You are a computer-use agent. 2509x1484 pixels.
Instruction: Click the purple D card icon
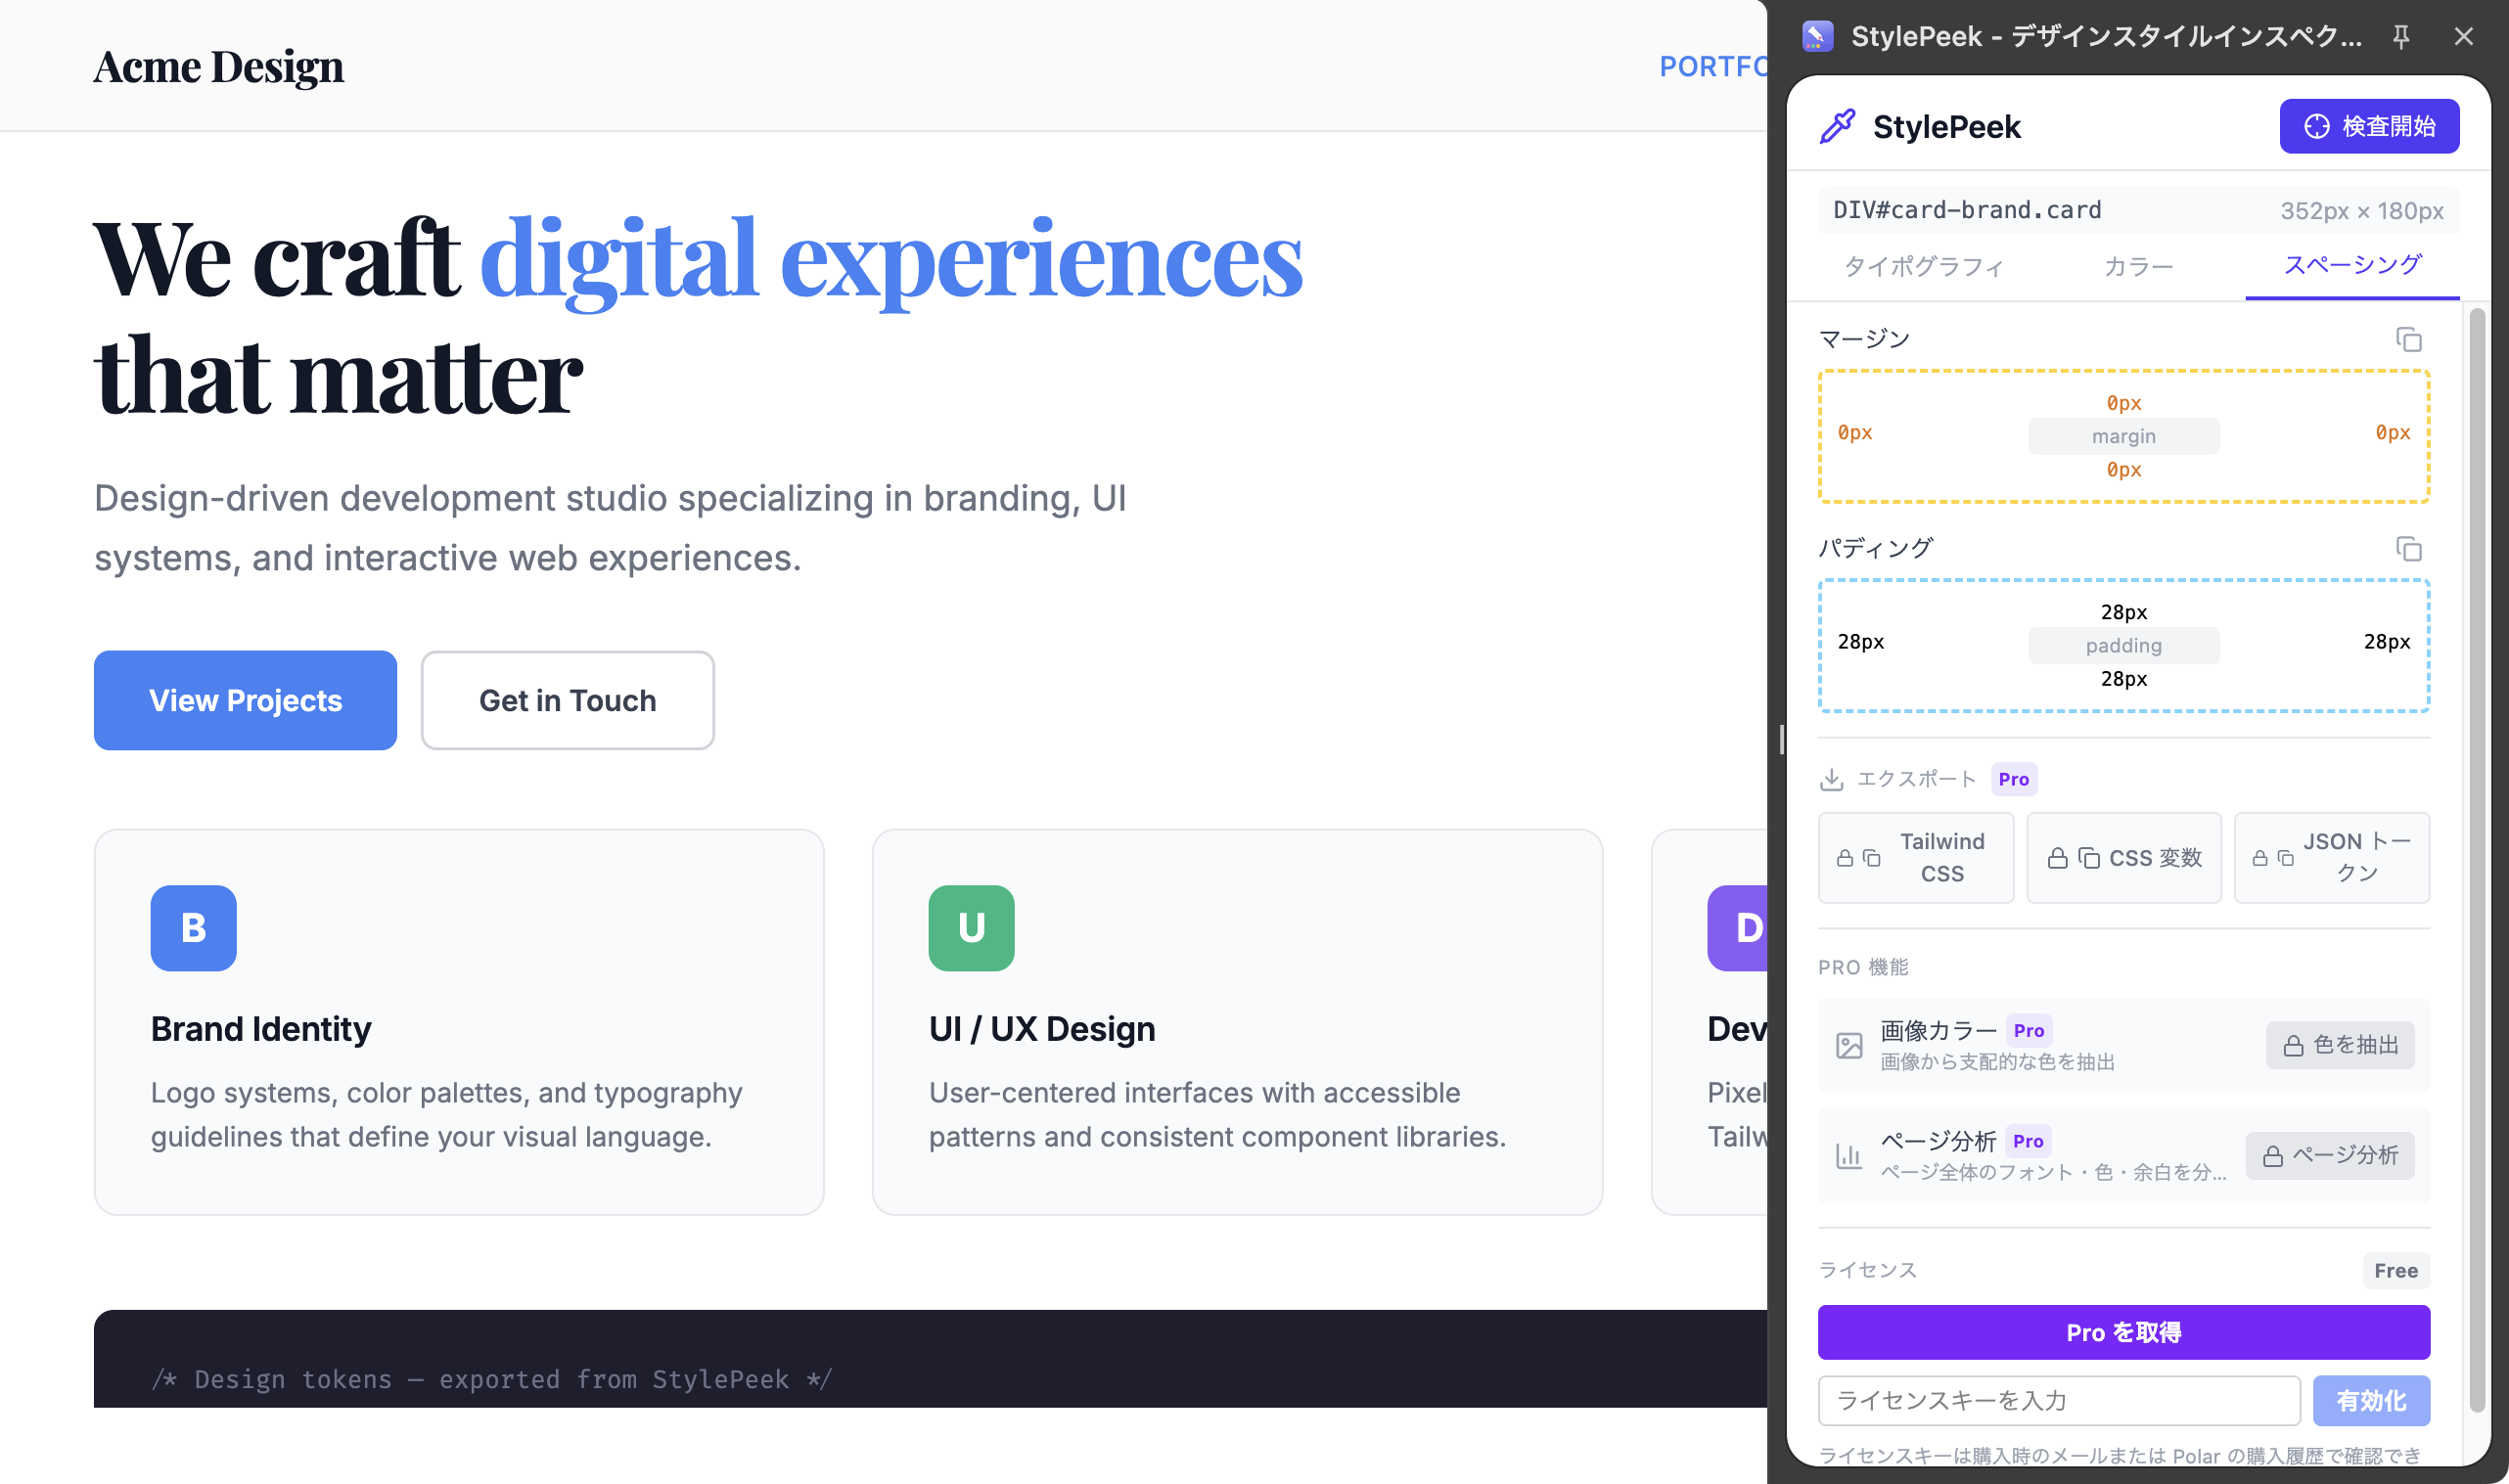point(1738,928)
